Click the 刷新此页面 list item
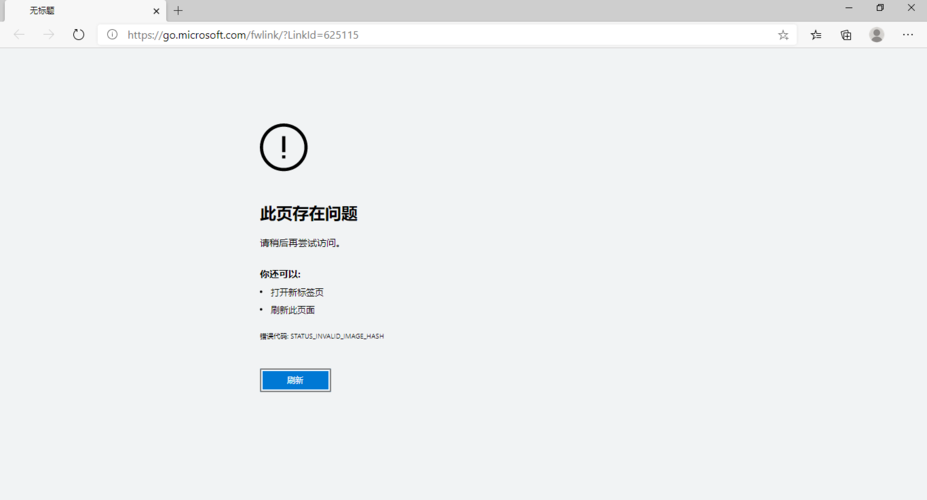 (293, 310)
